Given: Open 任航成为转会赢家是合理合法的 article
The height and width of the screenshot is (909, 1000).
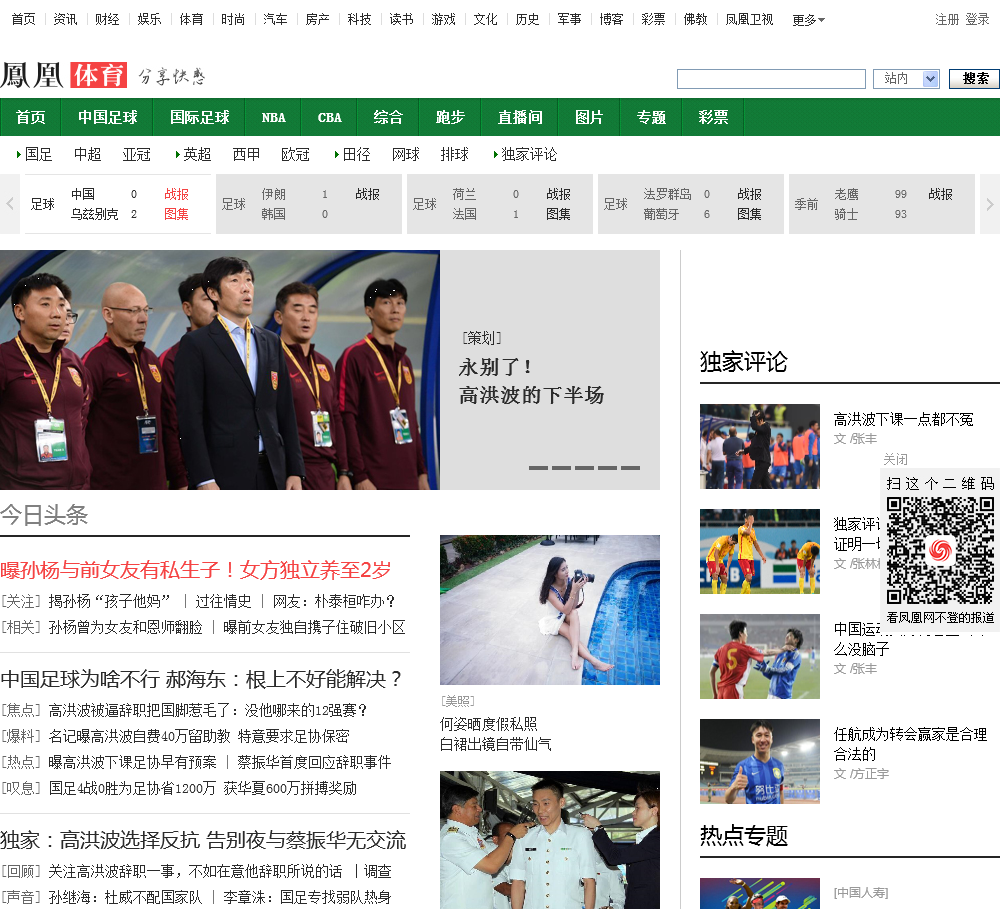Looking at the screenshot, I should 910,744.
